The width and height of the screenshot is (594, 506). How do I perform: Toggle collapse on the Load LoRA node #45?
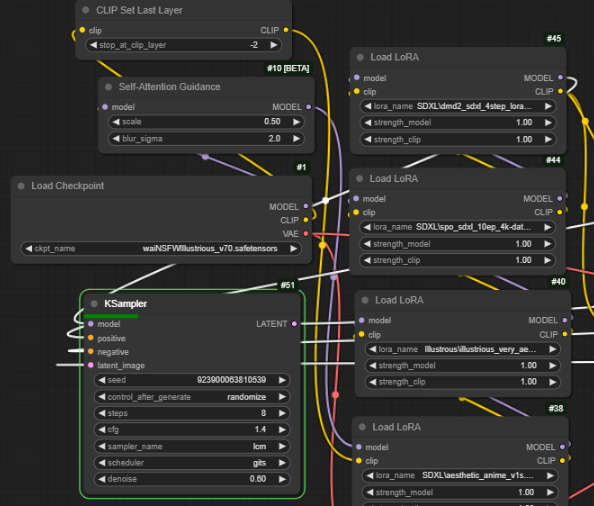[x=360, y=58]
